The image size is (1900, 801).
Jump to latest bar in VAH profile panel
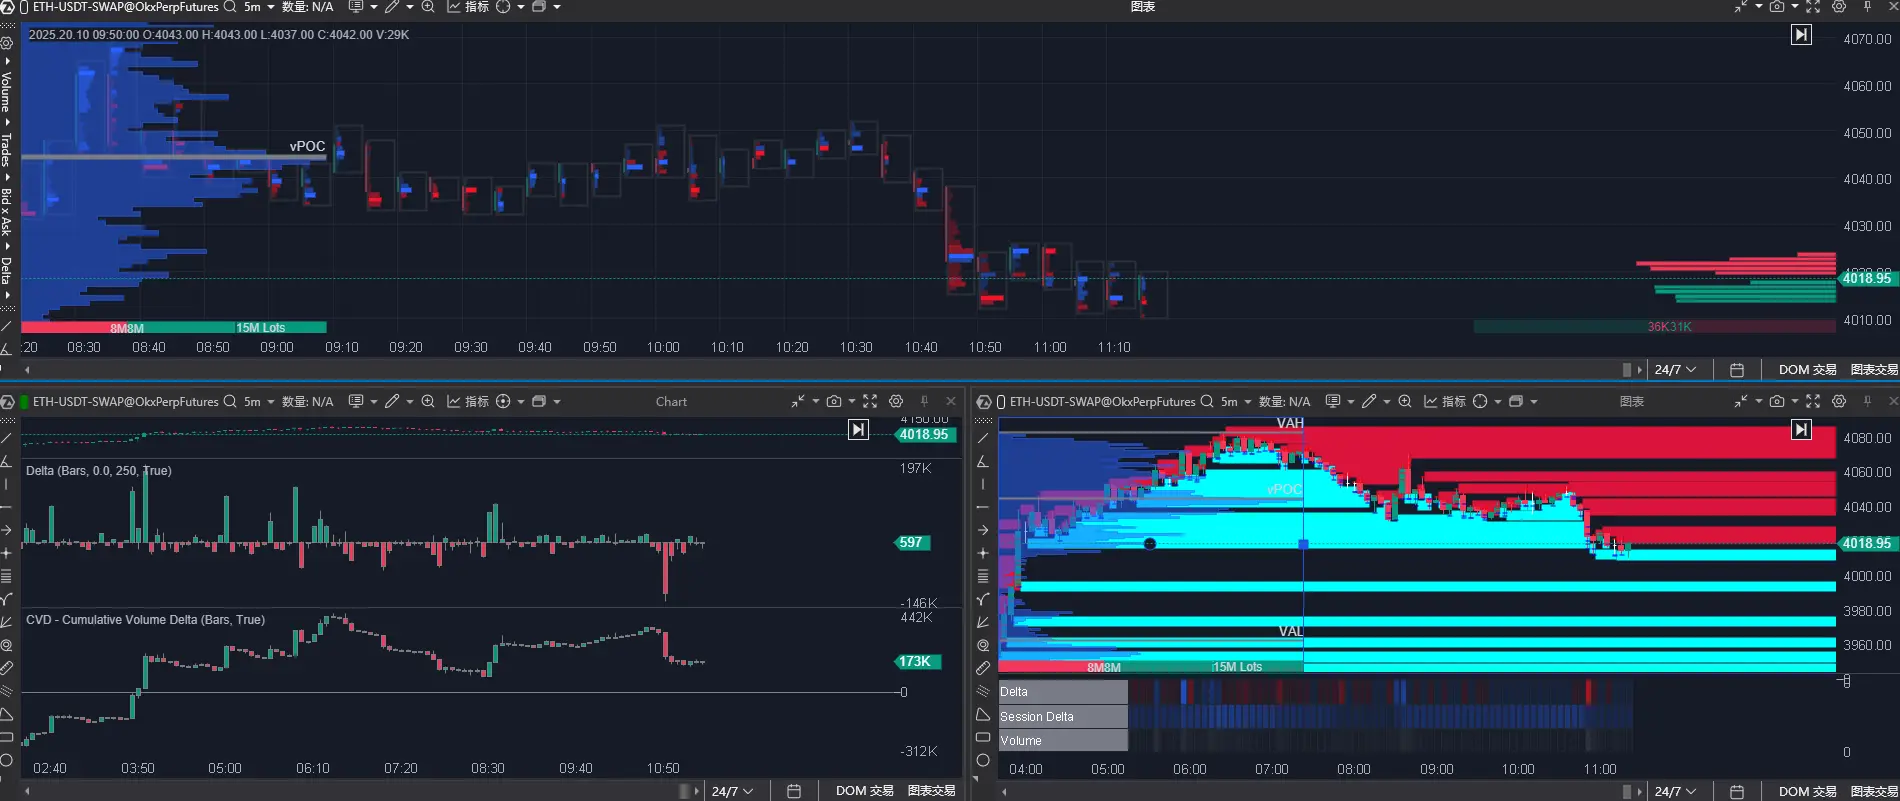(1801, 429)
